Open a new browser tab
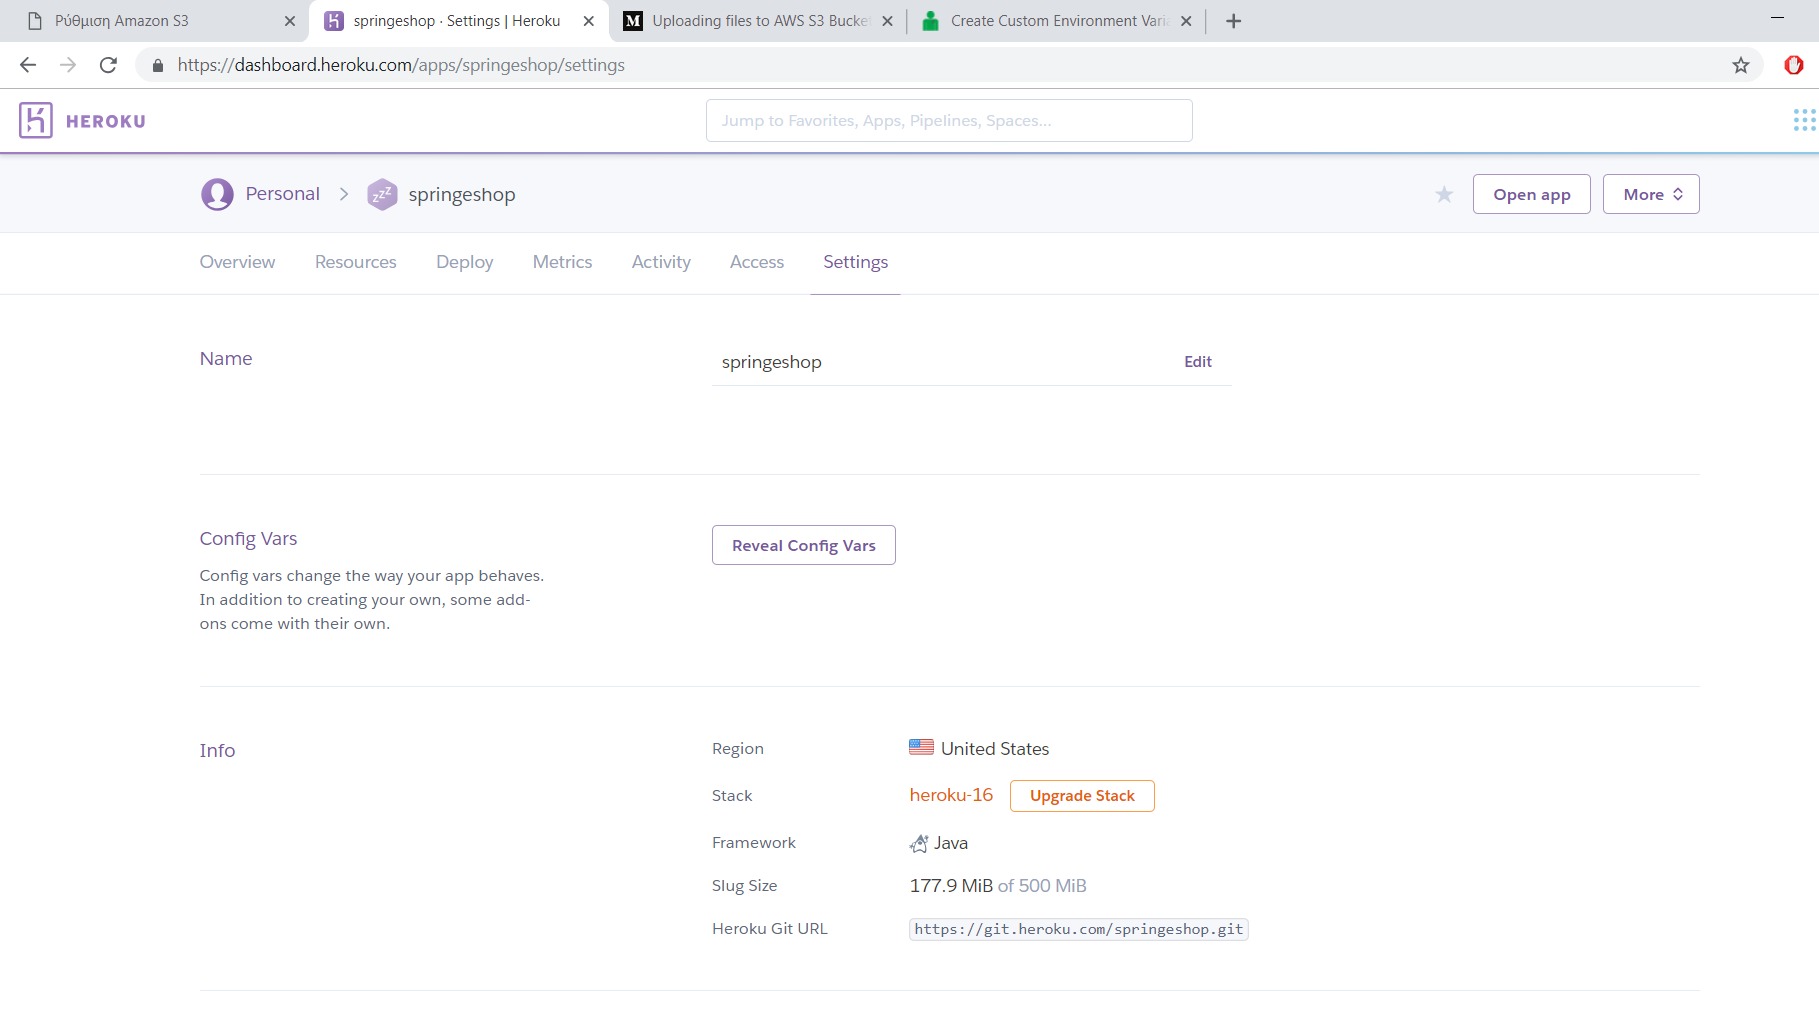This screenshot has width=1819, height=1023. pyautogui.click(x=1234, y=21)
